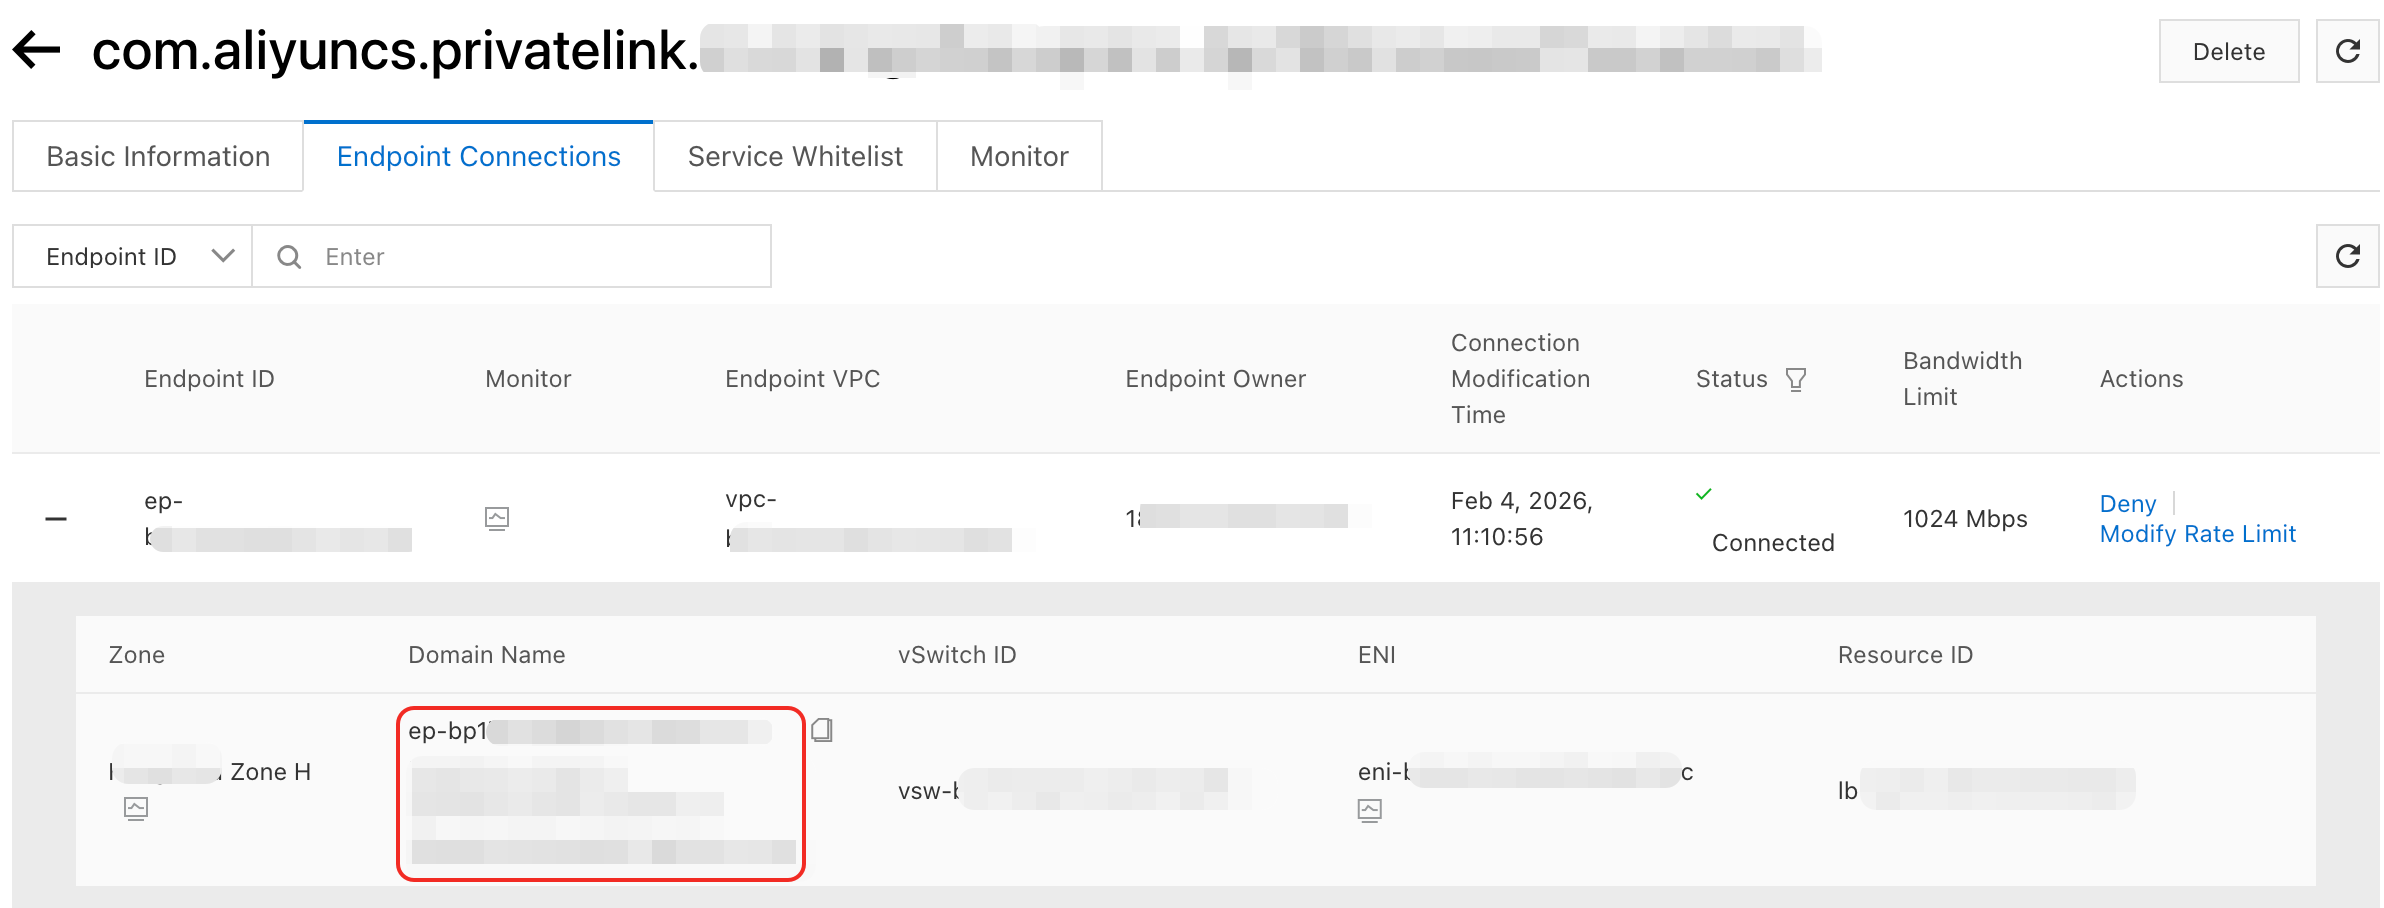Screen dimensions: 2384x908
Task: Refresh the page via top-right refresh icon
Action: click(2347, 51)
